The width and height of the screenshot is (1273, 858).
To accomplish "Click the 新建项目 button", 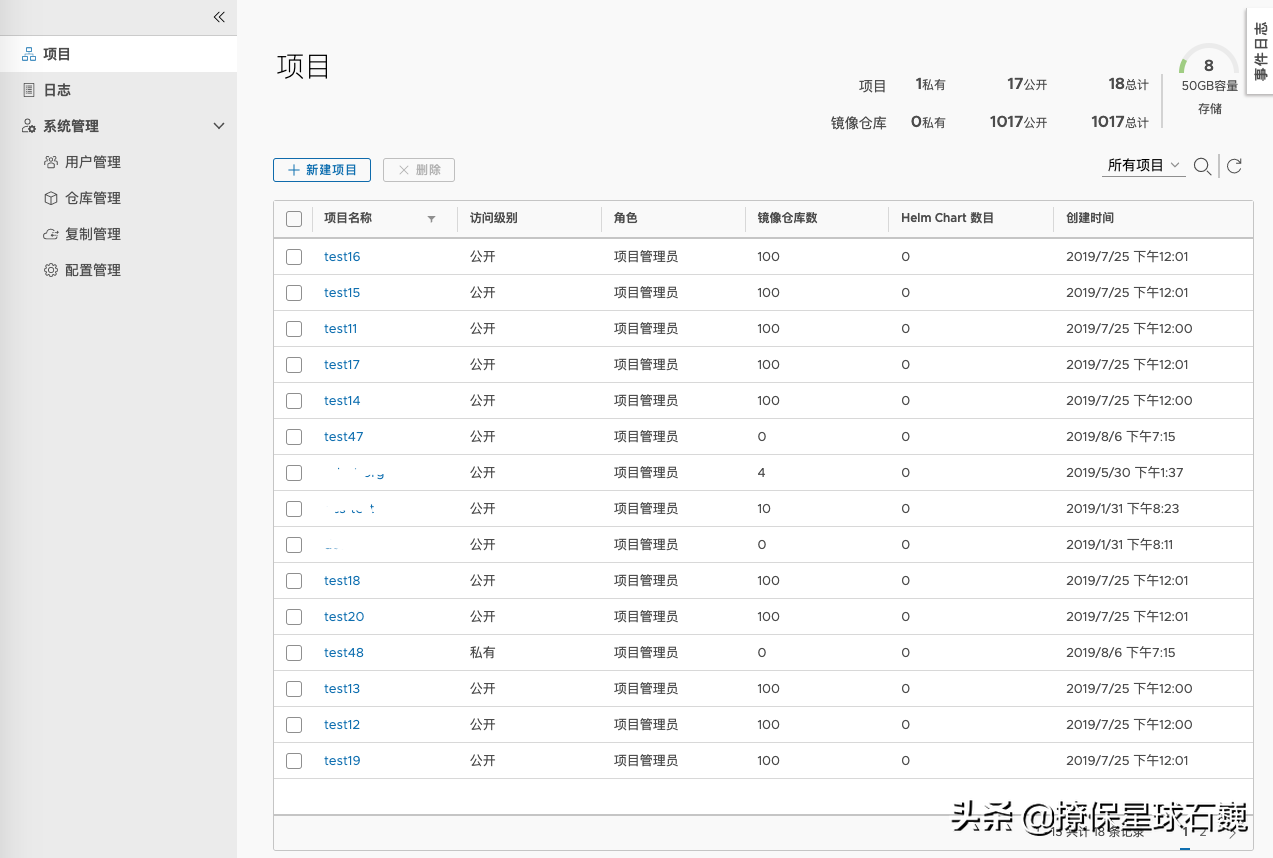I will tap(322, 170).
